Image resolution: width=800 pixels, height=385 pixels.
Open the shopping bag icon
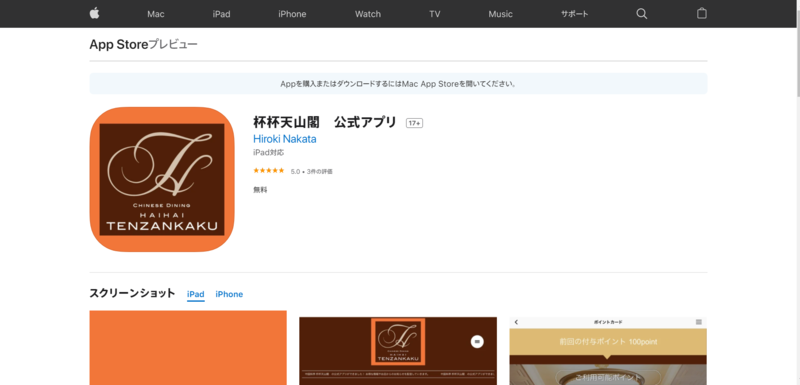[702, 14]
